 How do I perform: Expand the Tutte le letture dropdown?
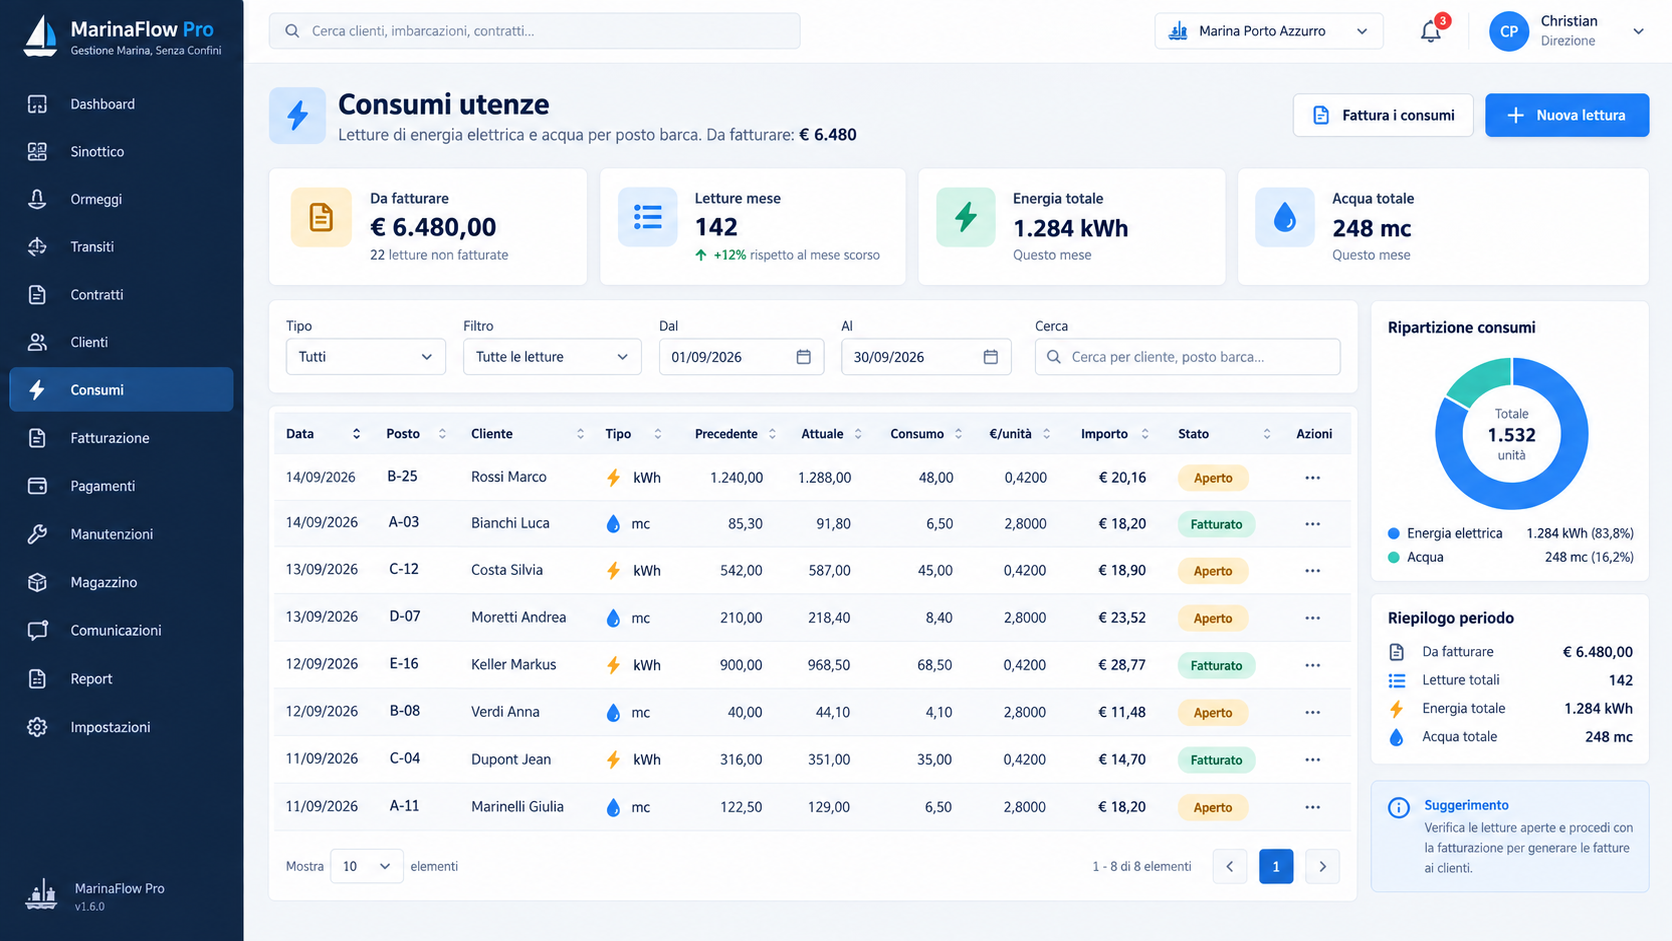[x=551, y=357]
